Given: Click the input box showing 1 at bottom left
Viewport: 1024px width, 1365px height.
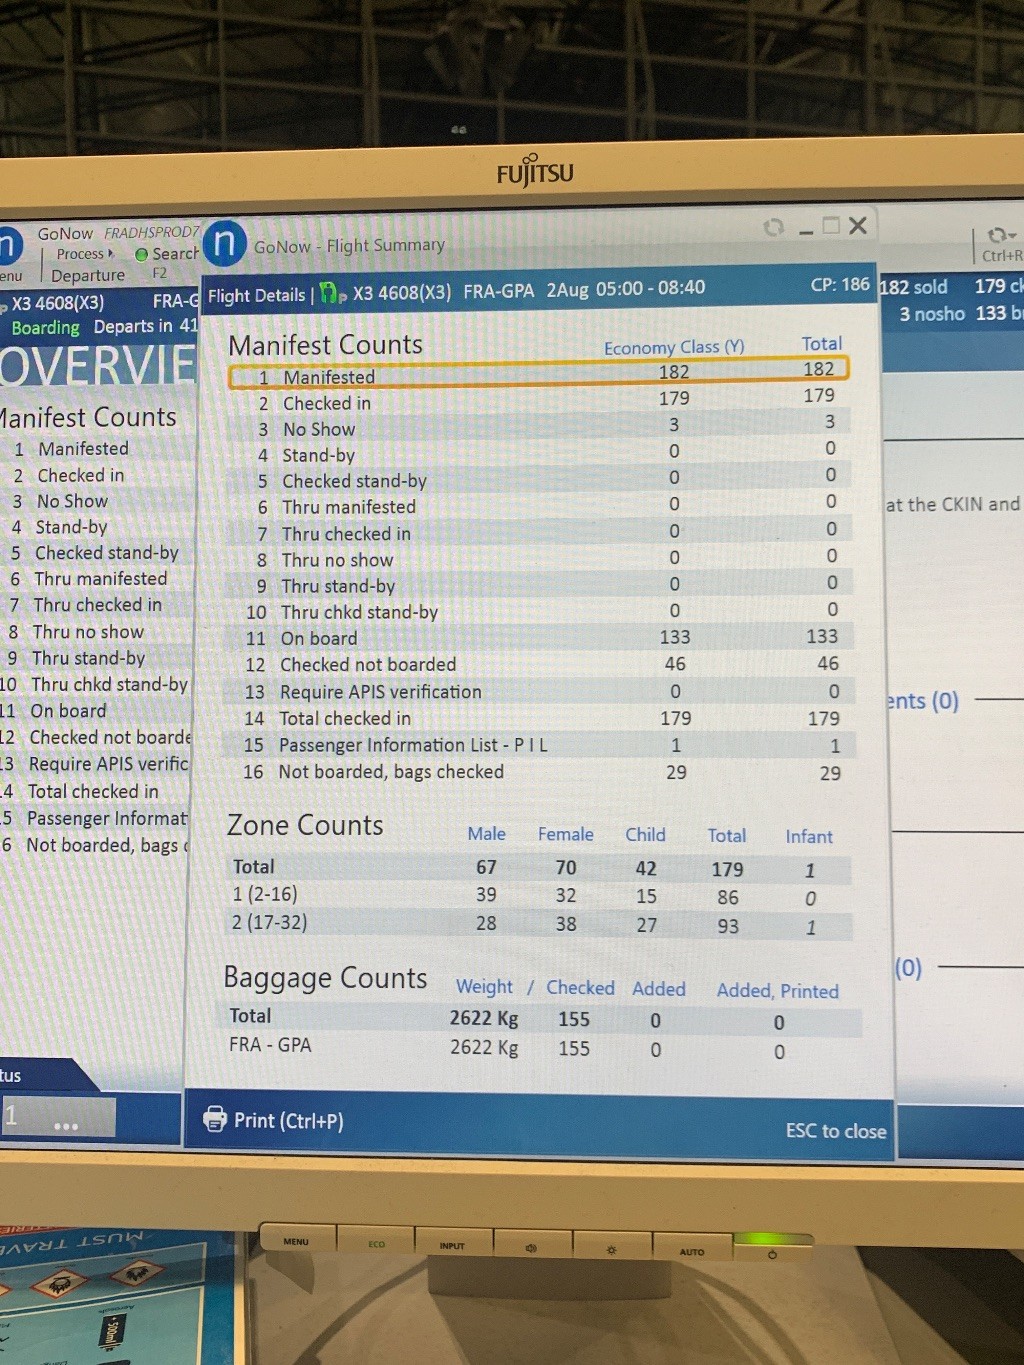Looking at the screenshot, I should coord(58,1117).
